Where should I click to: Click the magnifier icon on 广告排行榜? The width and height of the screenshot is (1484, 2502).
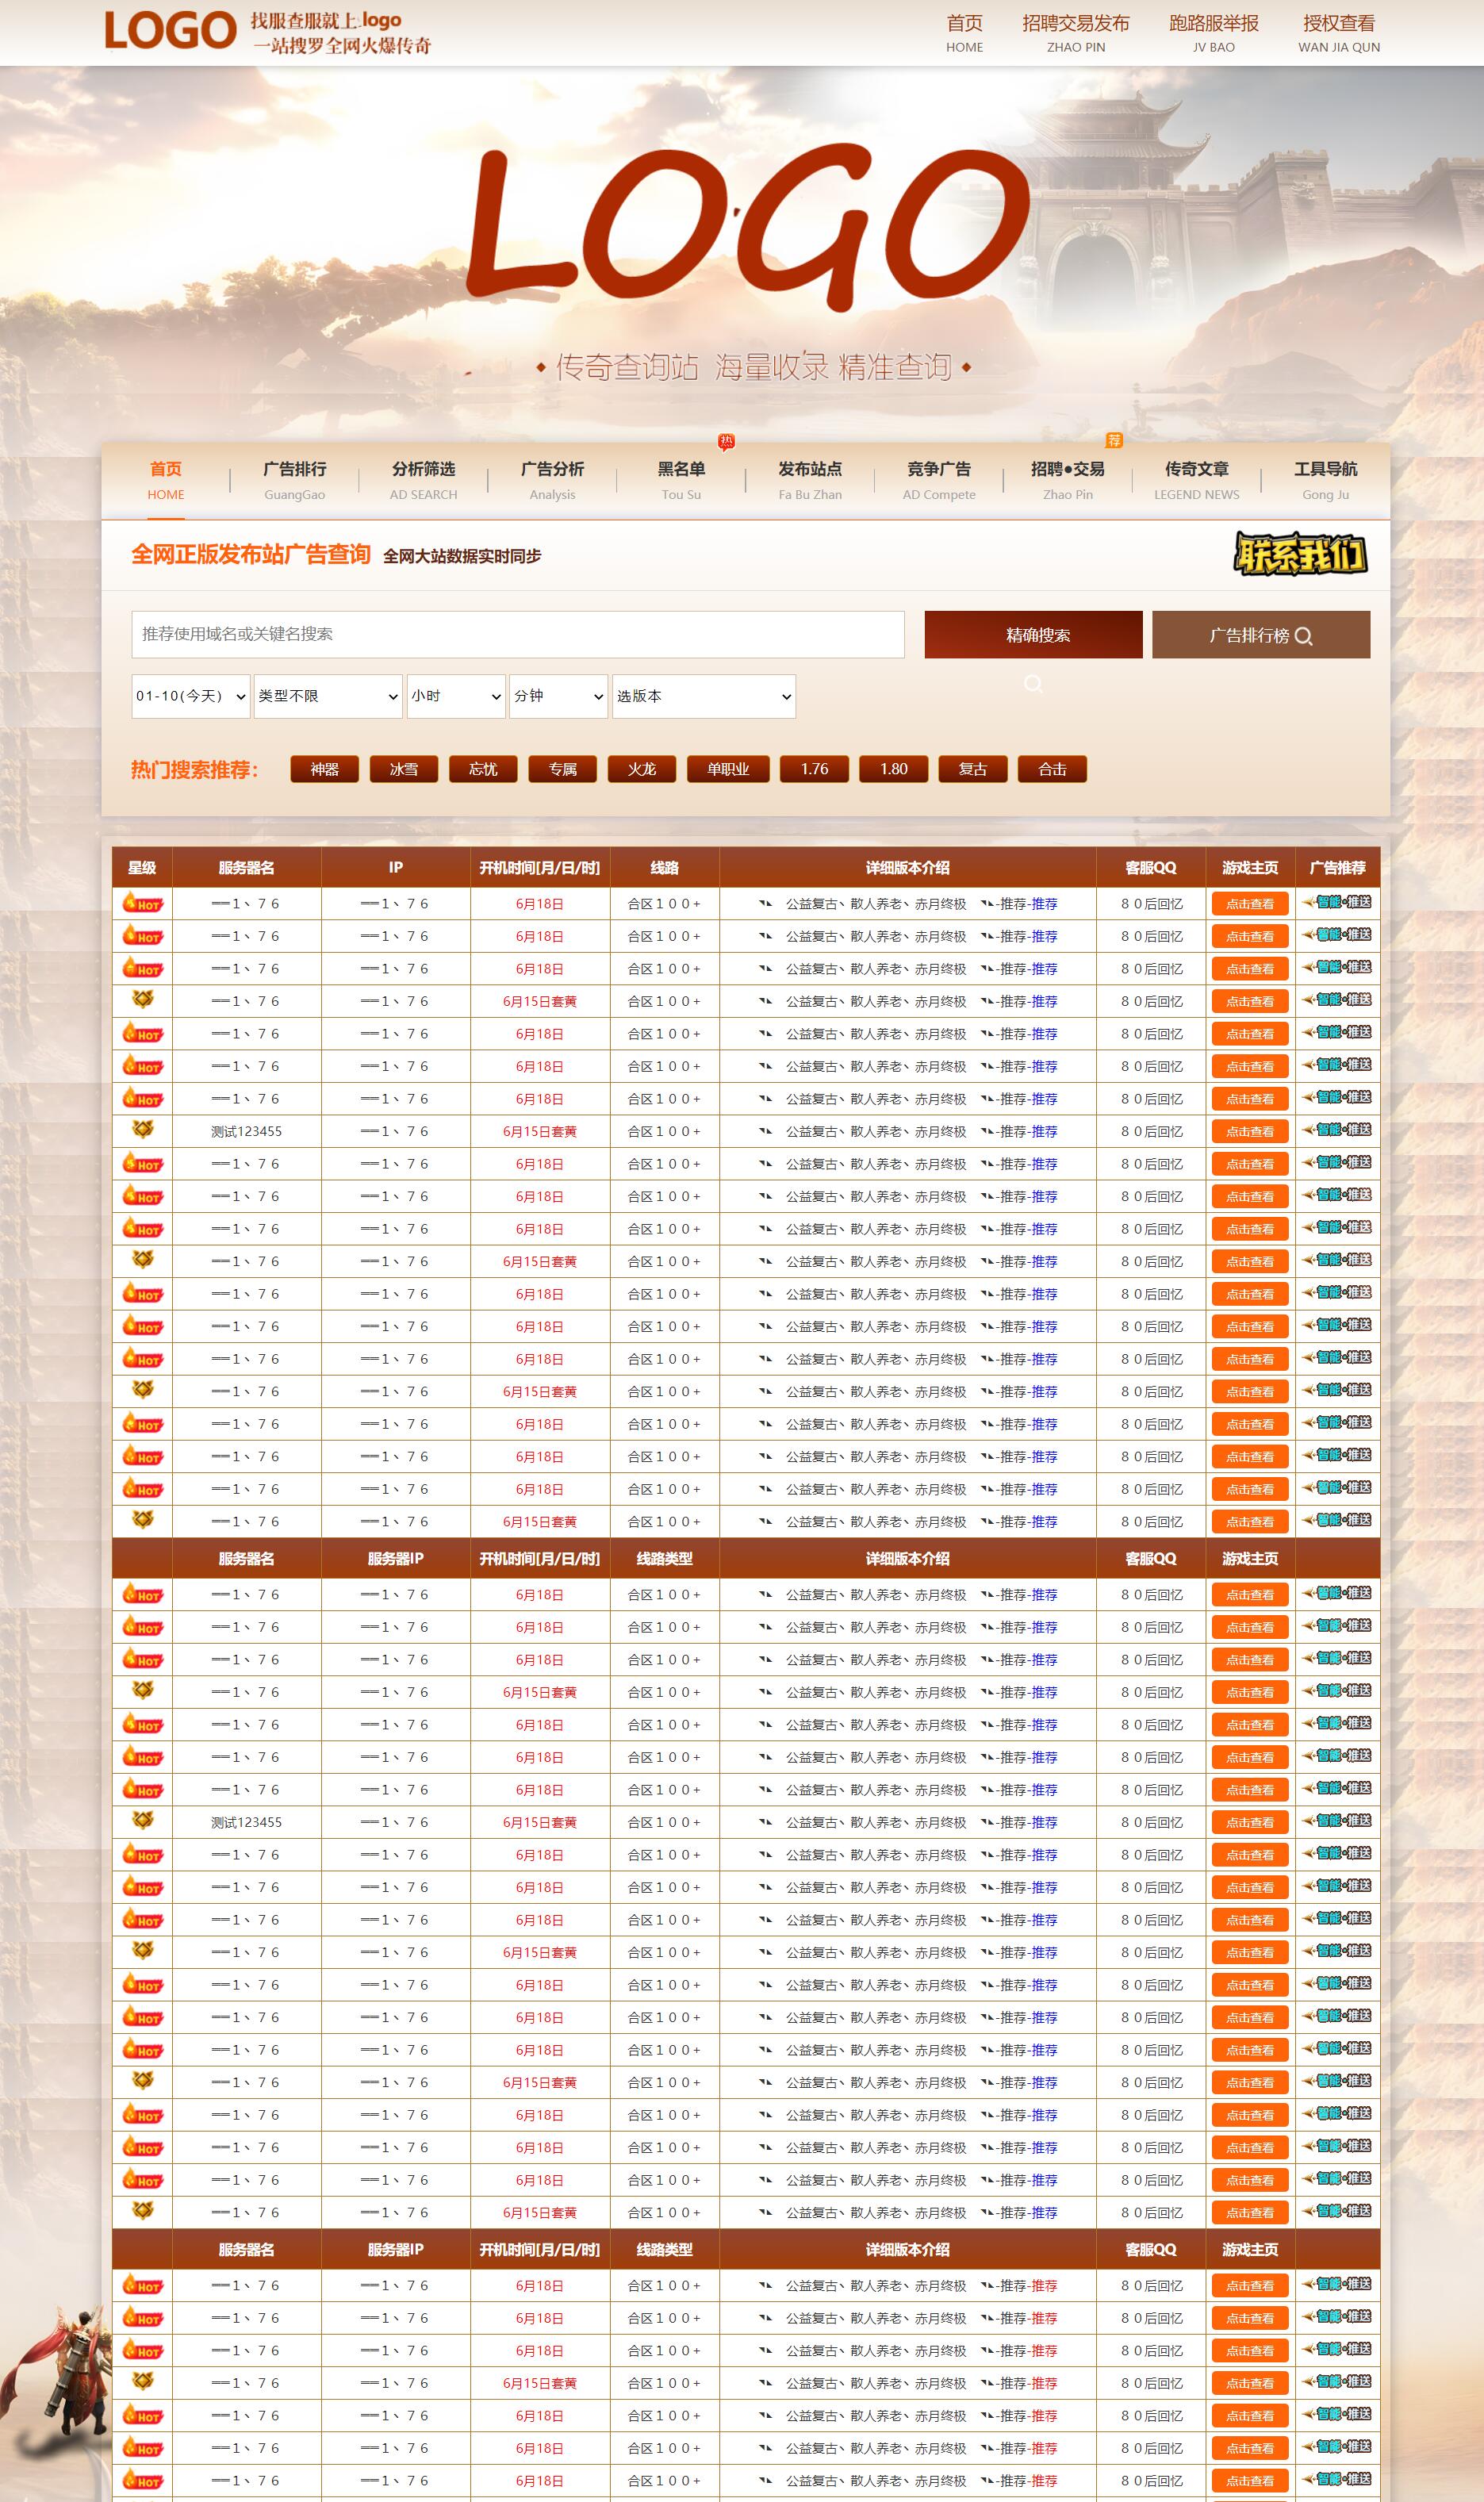pos(1303,636)
